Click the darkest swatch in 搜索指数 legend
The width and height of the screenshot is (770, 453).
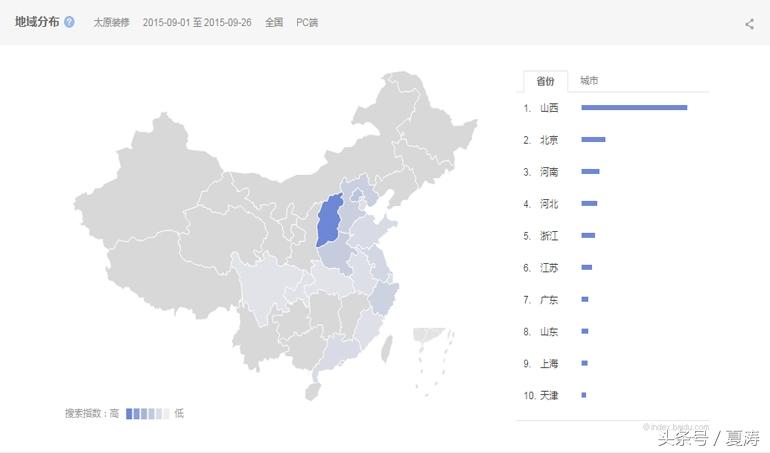click(129, 414)
